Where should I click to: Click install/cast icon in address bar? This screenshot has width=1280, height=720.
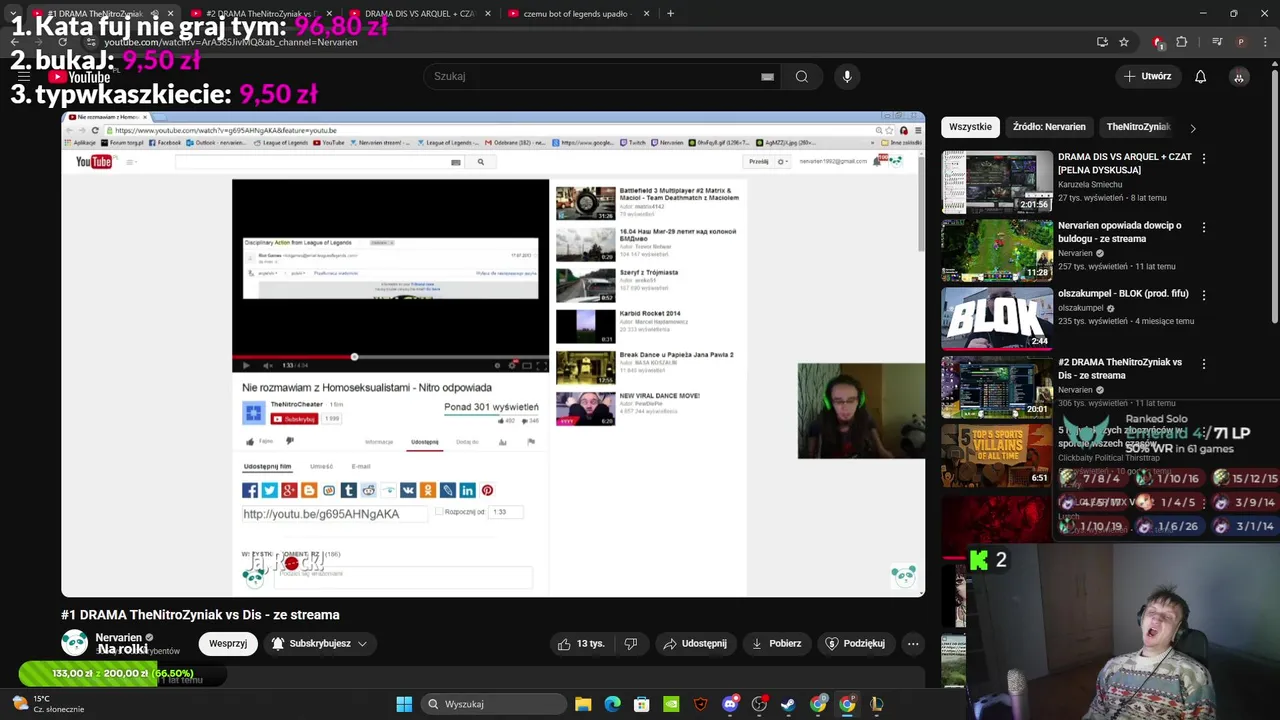coord(1102,42)
